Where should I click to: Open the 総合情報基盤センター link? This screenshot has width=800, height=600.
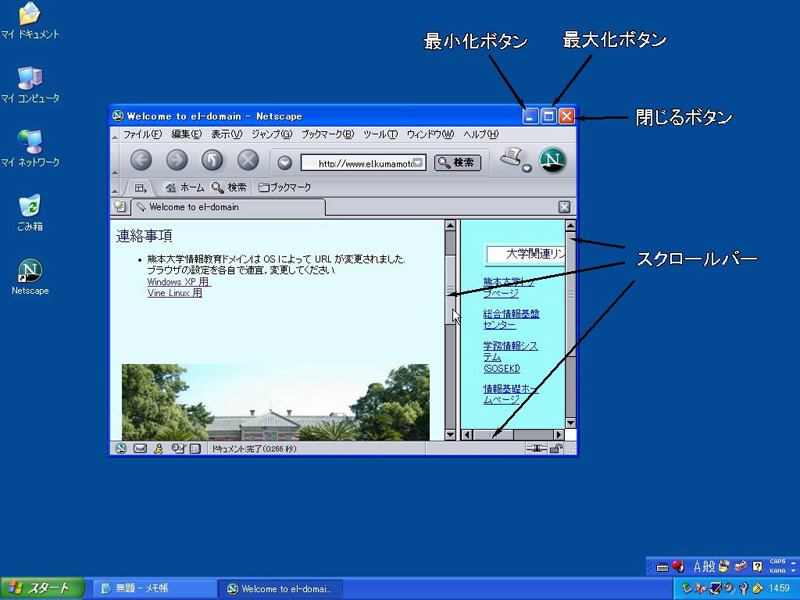coord(511,319)
